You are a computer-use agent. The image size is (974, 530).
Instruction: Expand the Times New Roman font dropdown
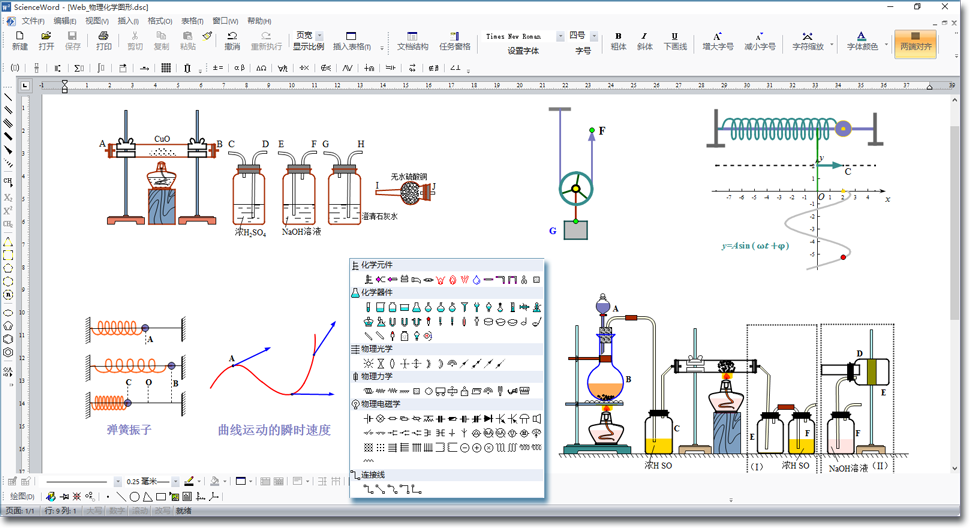pos(560,36)
